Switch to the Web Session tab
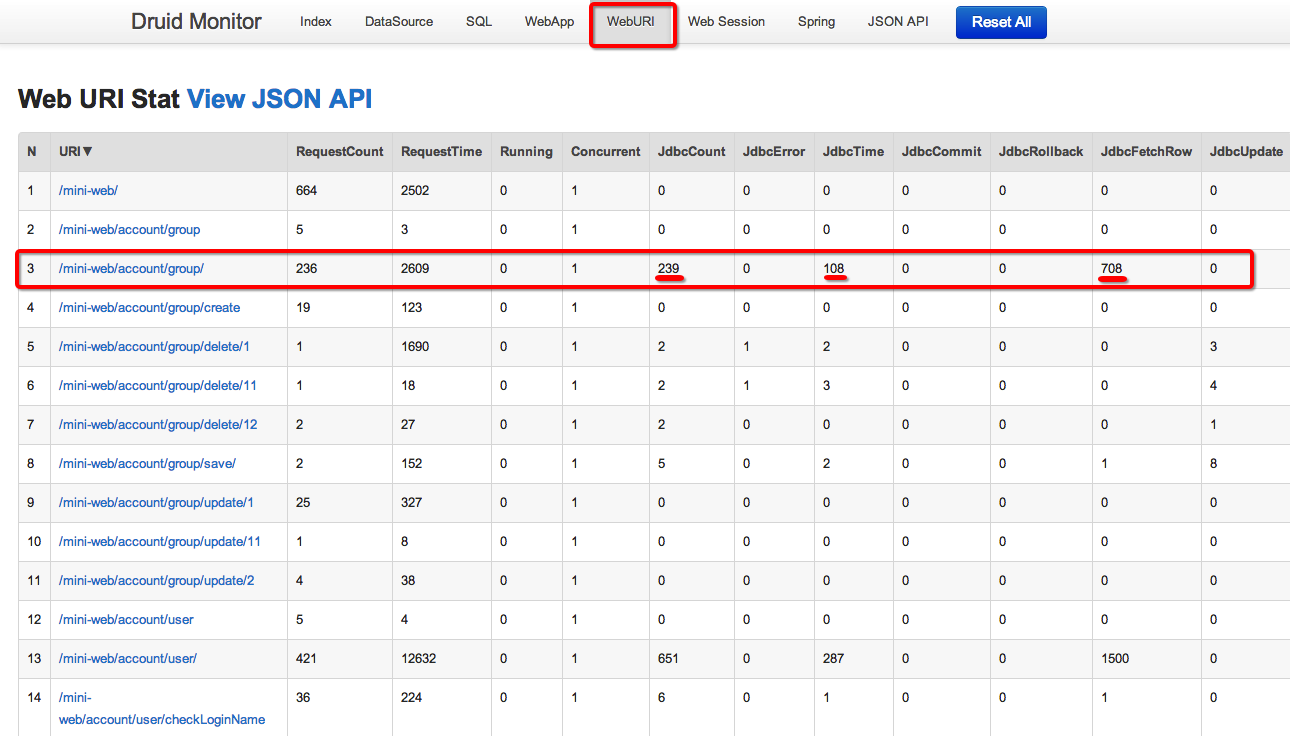This screenshot has height=736, width=1290. pyautogui.click(x=726, y=21)
